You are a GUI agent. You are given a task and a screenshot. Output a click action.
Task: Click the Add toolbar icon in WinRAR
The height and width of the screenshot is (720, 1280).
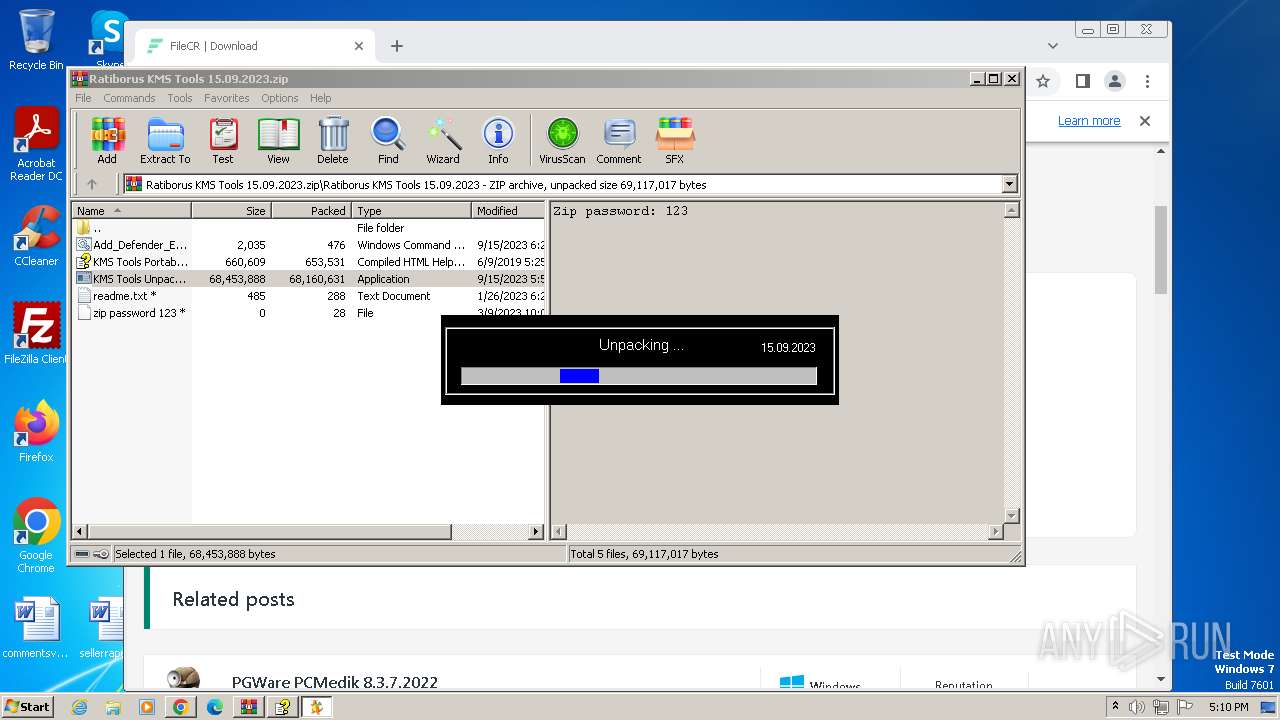pos(107,140)
